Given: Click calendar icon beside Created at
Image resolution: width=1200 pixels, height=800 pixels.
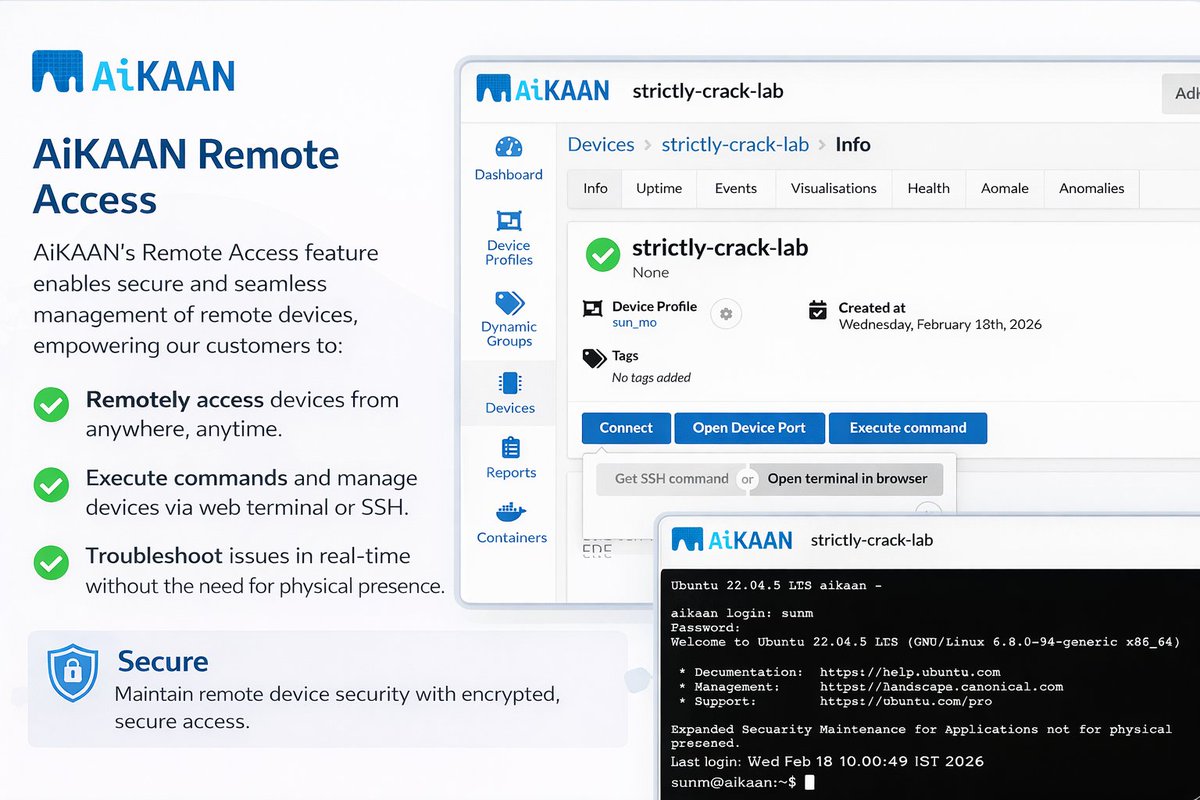Looking at the screenshot, I should (x=818, y=310).
